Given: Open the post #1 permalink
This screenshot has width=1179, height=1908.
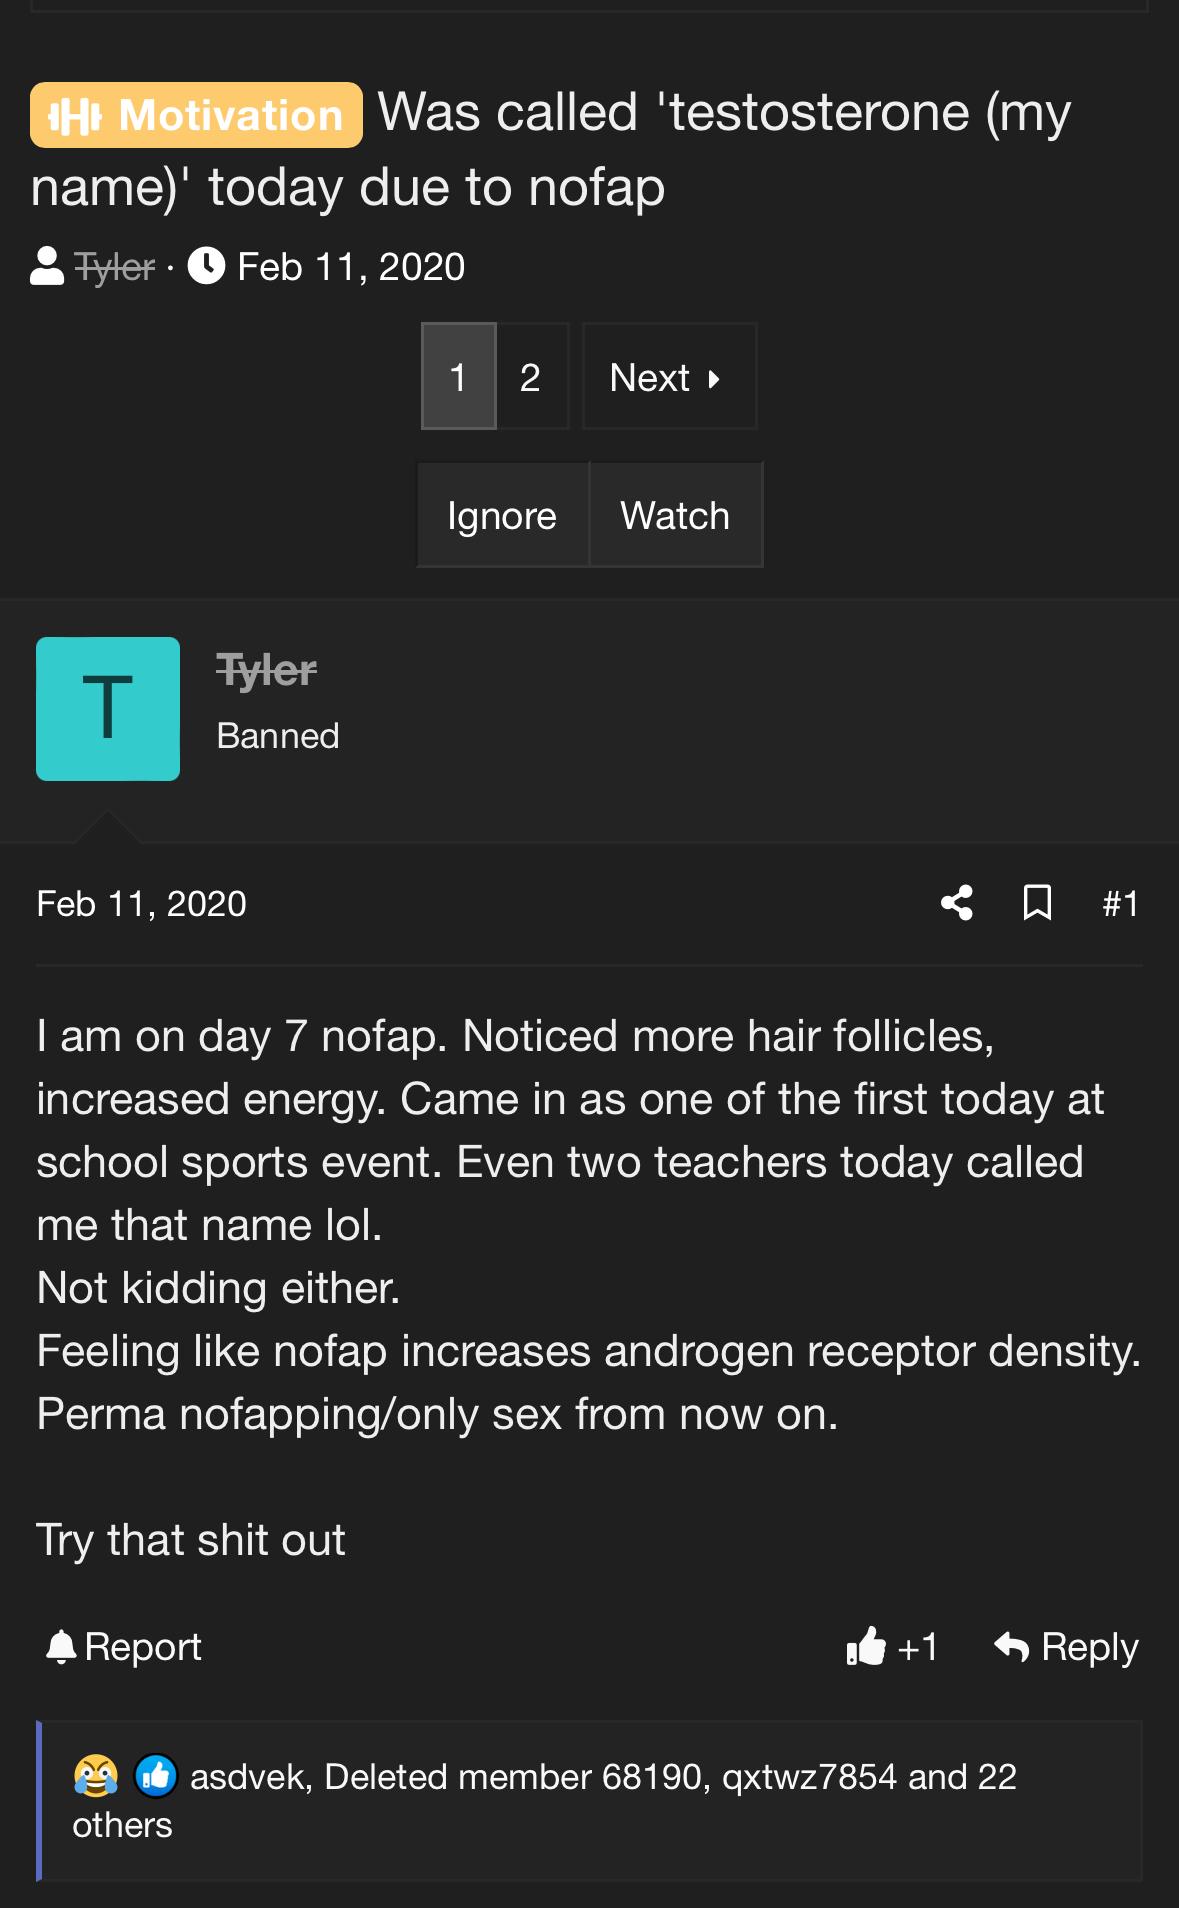Looking at the screenshot, I should [1120, 904].
